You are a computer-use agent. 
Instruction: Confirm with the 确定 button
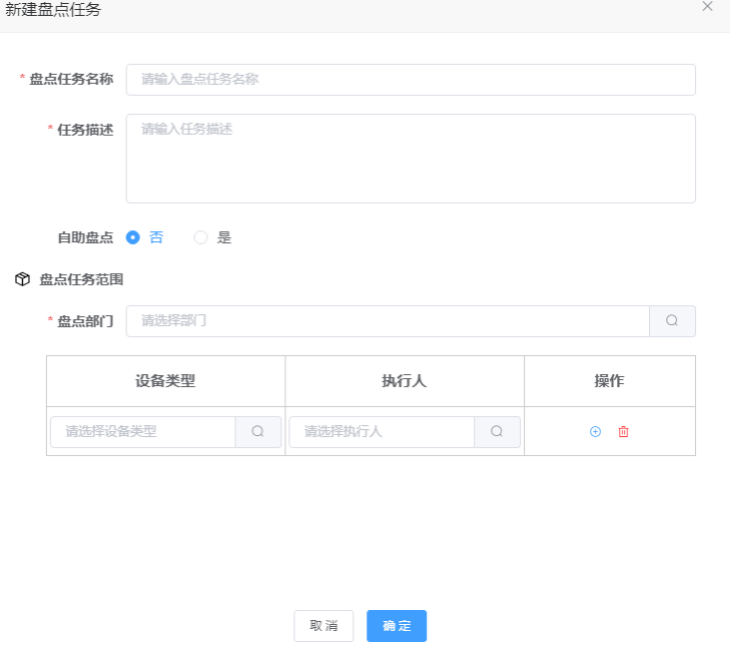click(x=397, y=626)
